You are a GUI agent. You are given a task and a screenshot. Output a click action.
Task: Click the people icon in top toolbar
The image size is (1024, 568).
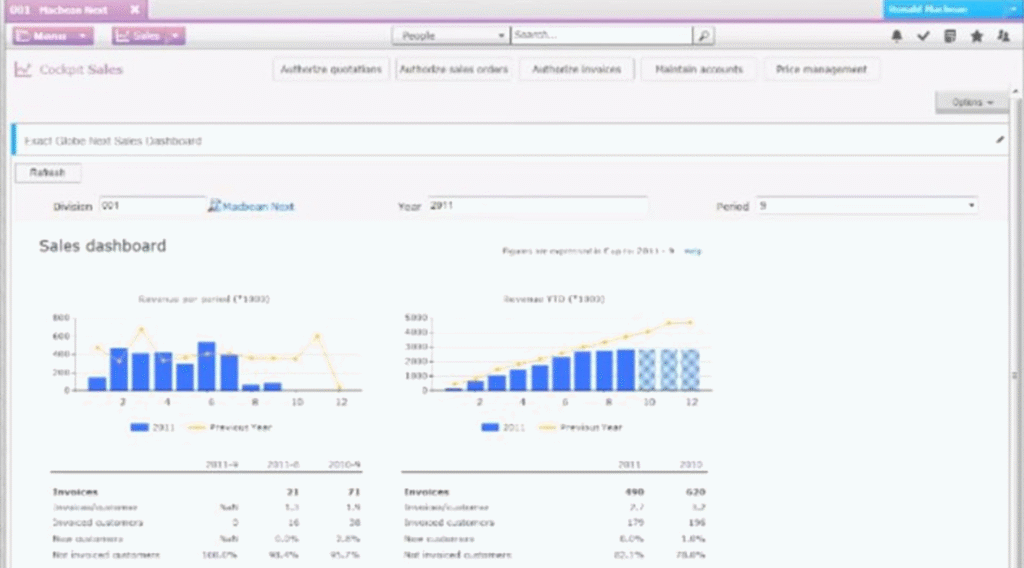1004,36
